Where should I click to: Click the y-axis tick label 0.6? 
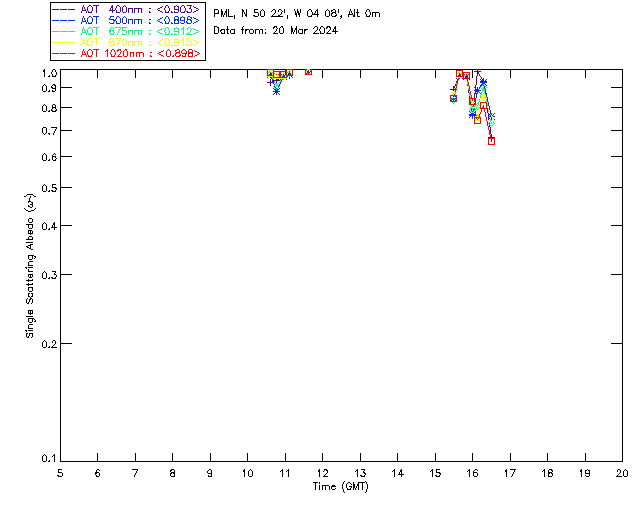(x=49, y=157)
